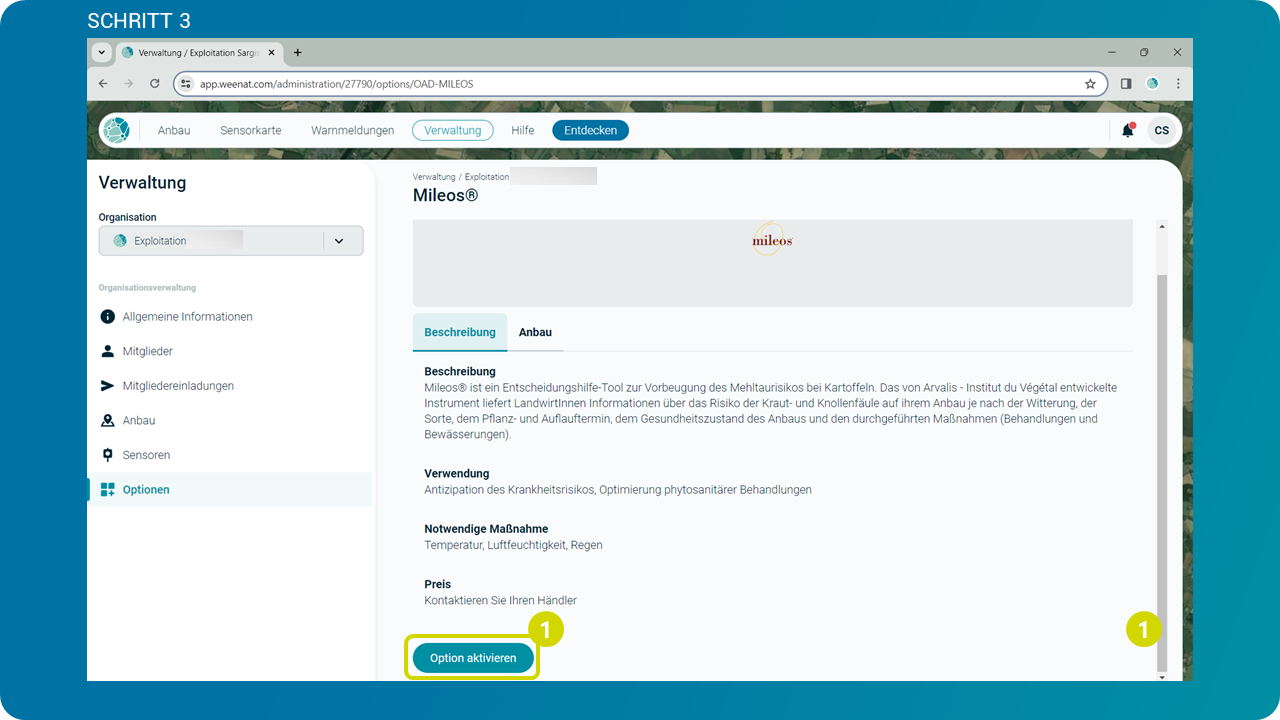
Task: Open Sensorkarte in top navigation
Action: point(251,130)
